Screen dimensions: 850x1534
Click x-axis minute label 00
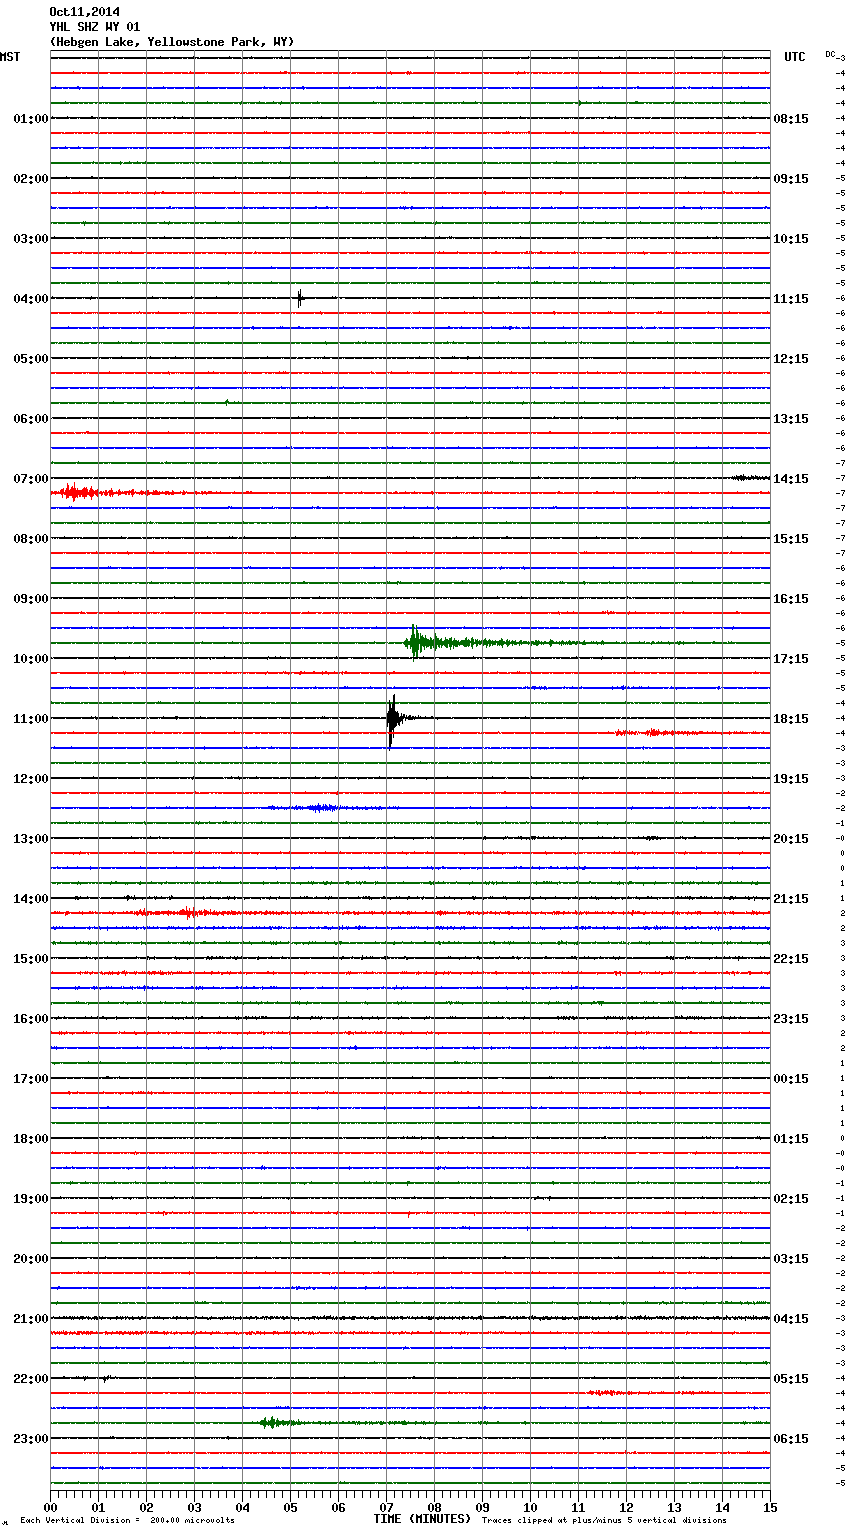point(50,1508)
